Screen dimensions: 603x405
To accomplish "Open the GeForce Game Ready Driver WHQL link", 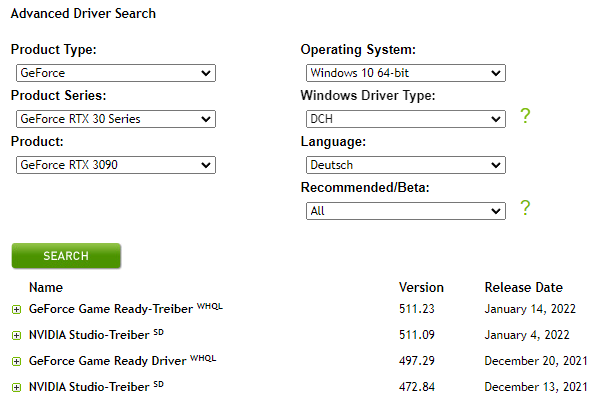I will 122,360.
